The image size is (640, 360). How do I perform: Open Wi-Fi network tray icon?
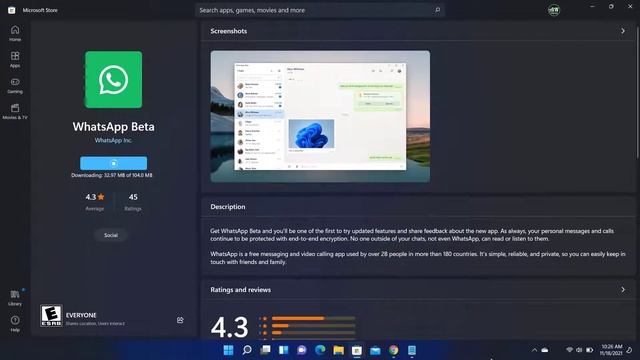coord(569,350)
